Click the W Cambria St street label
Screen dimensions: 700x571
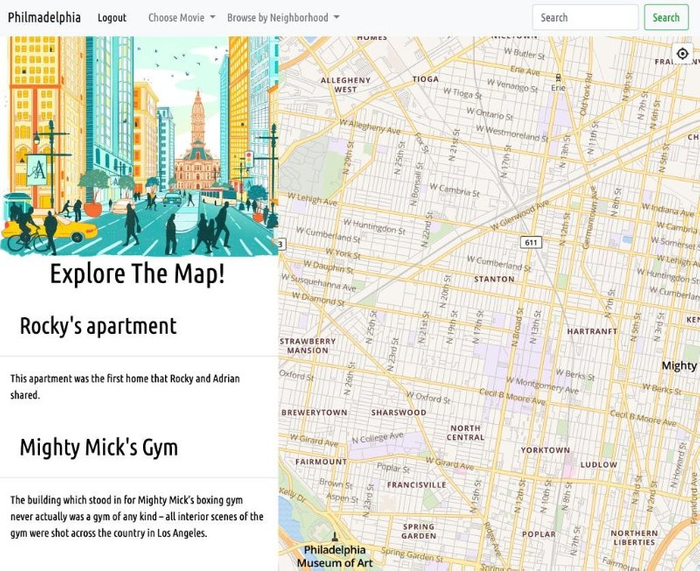coord(454,190)
